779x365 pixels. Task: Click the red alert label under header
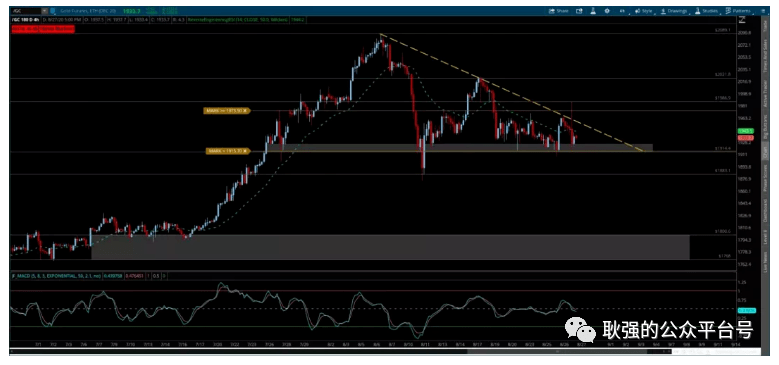click(43, 29)
